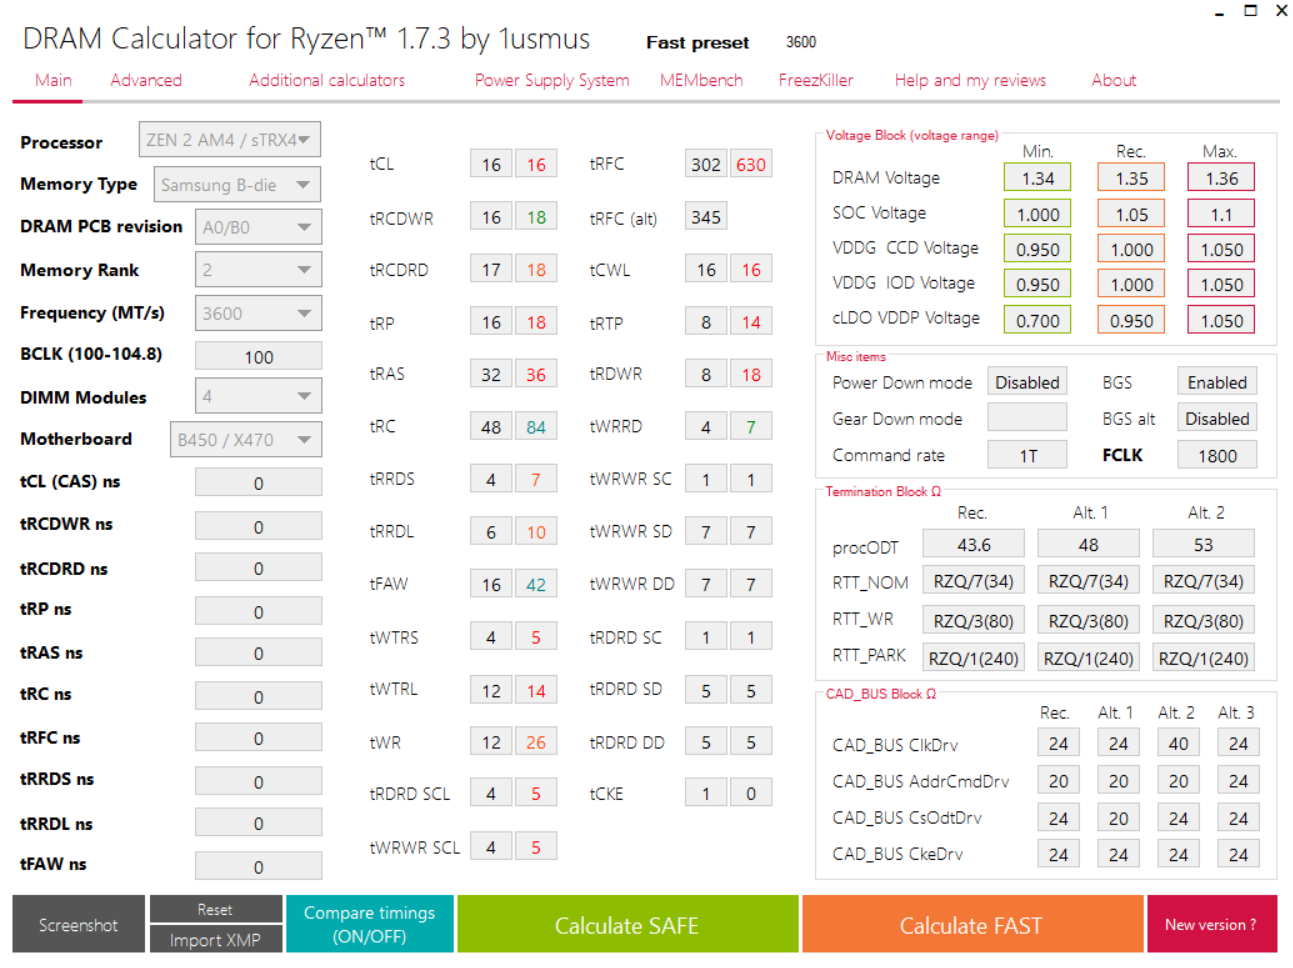Screen dimensions: 1293x968
Task: Click RTT_PARK Alt. 1 RZQ/1(240) value
Action: click(x=1088, y=658)
